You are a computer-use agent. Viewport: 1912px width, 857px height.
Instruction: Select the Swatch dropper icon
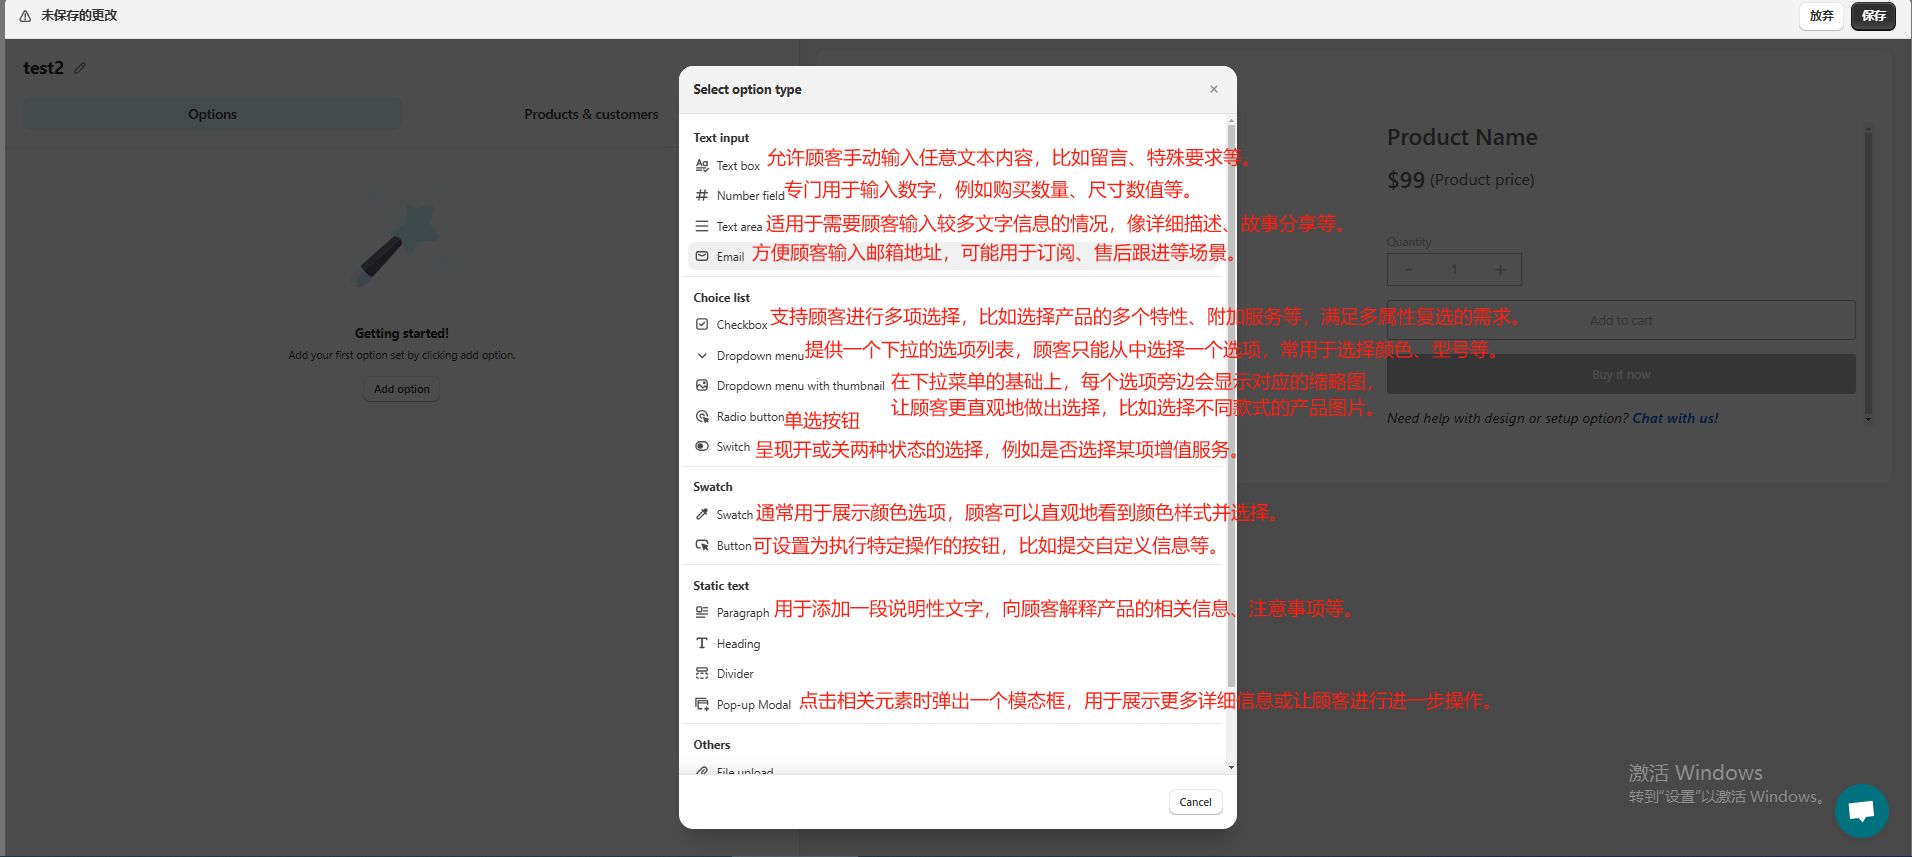click(x=702, y=514)
